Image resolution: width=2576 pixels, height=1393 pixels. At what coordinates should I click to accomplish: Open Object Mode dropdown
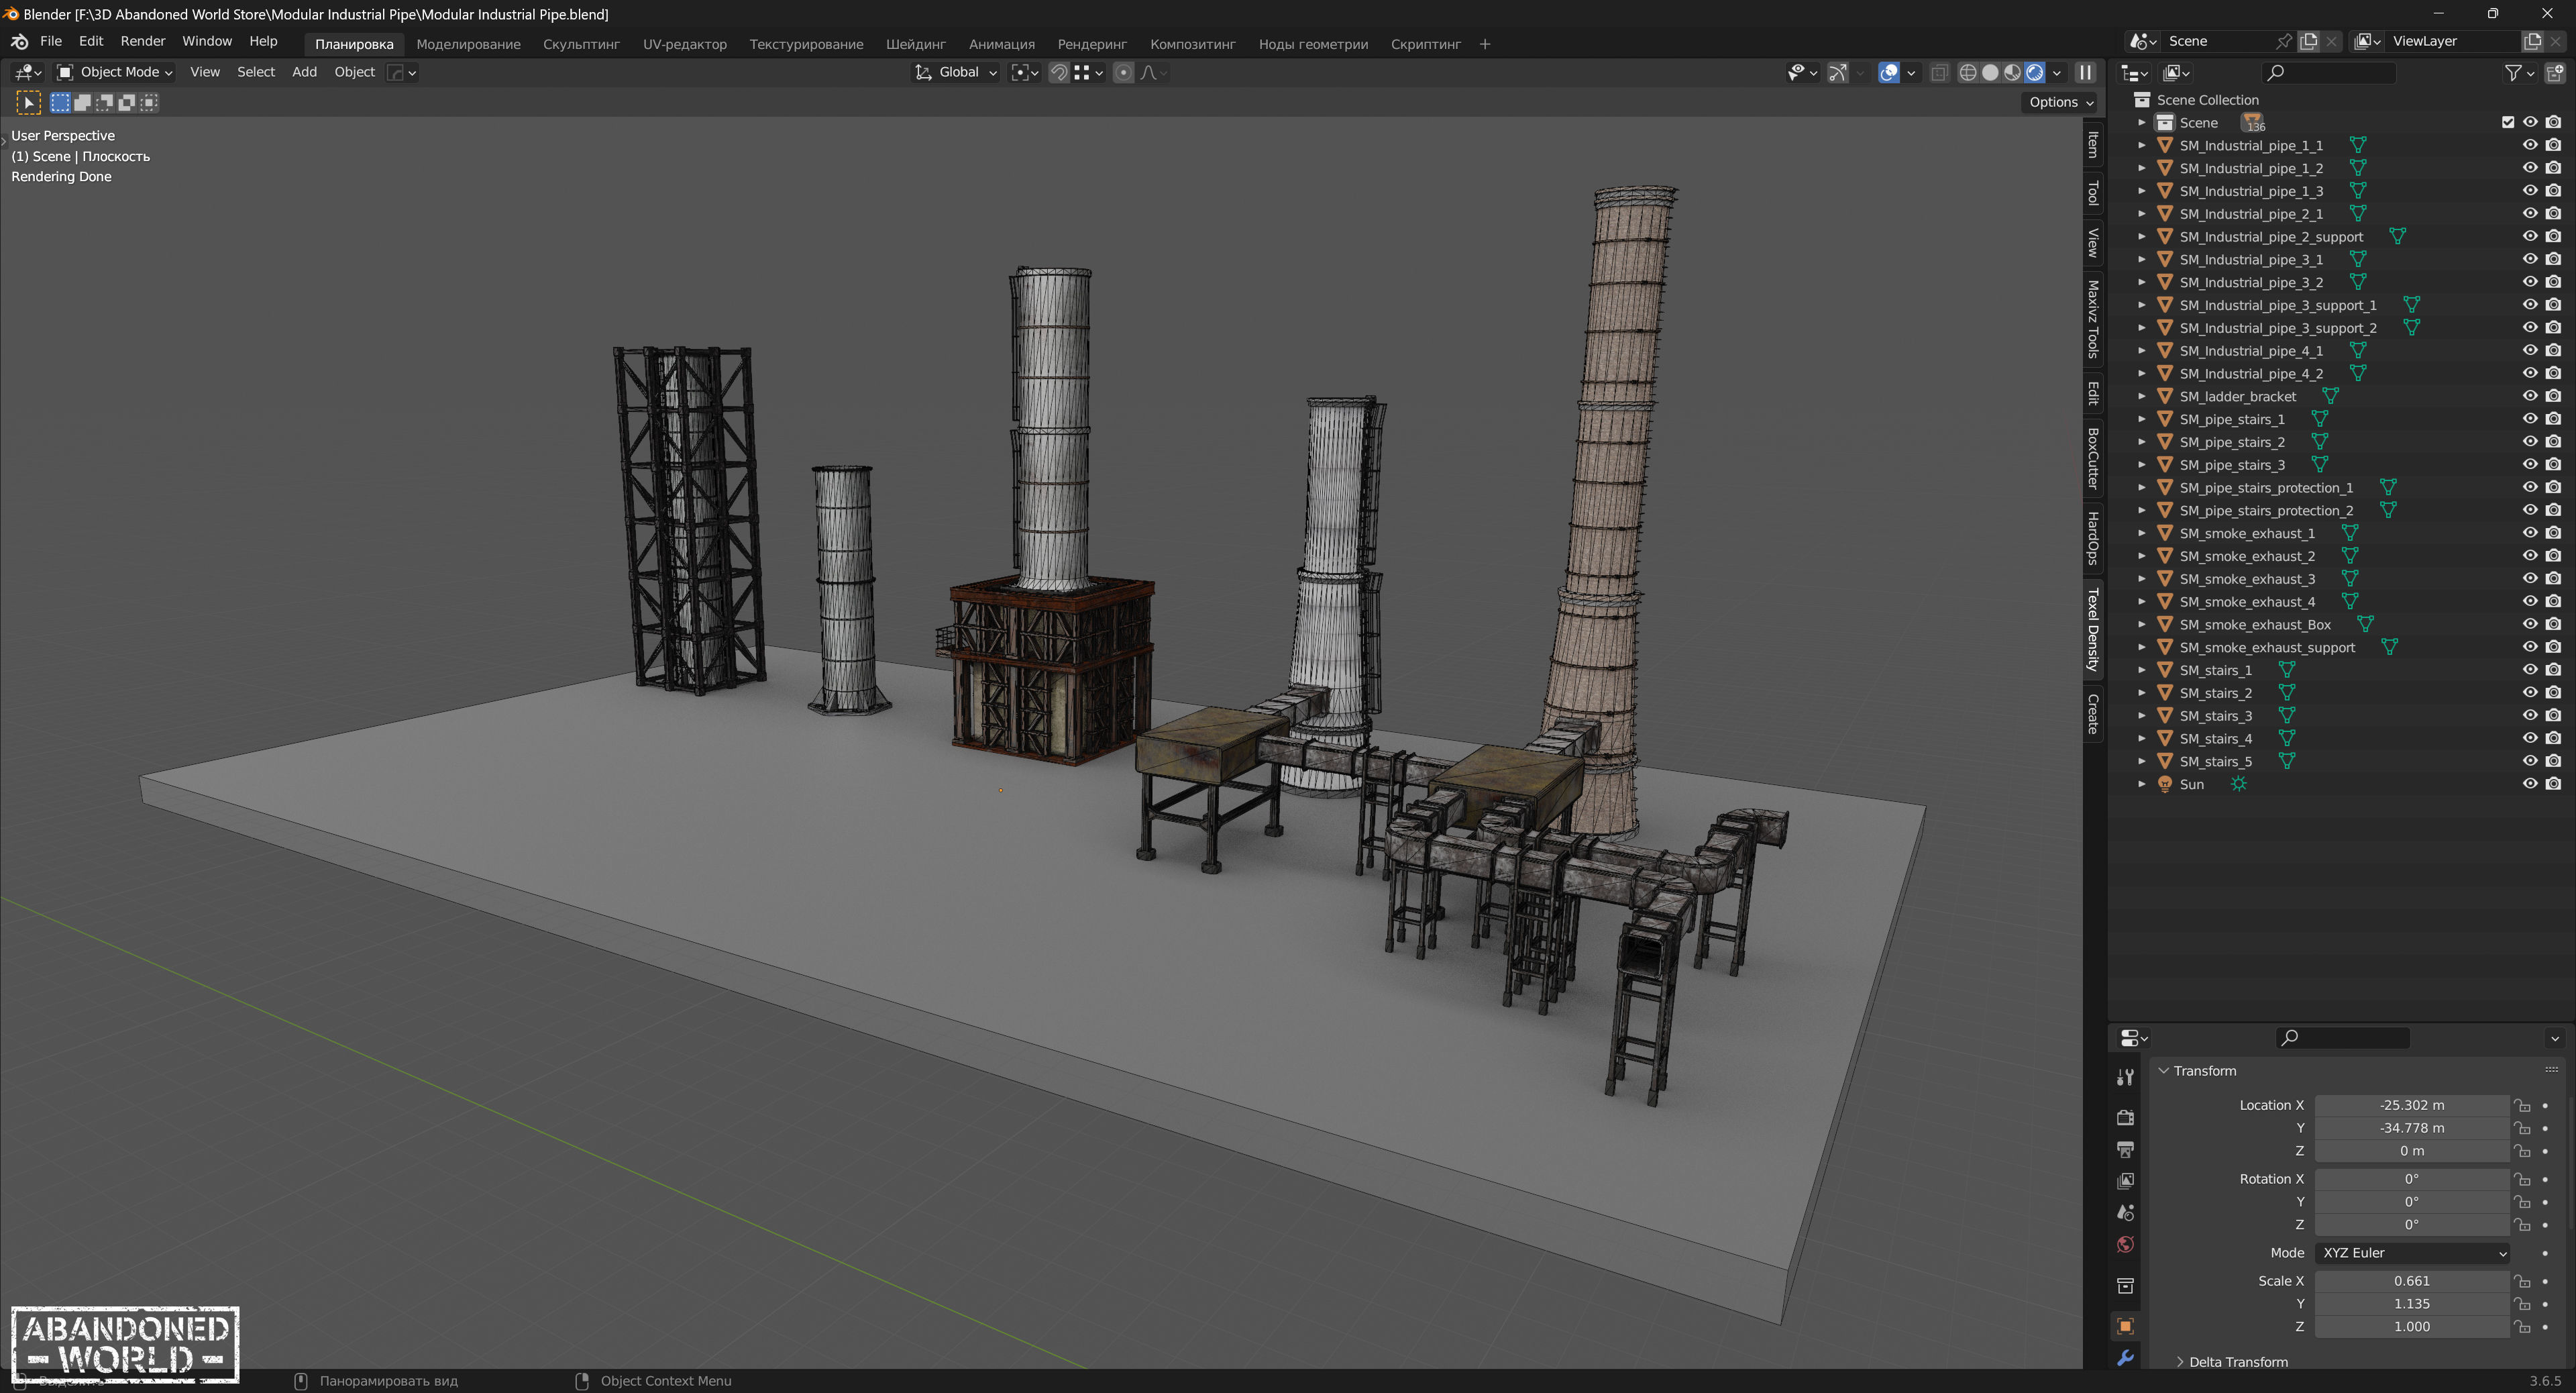click(115, 72)
